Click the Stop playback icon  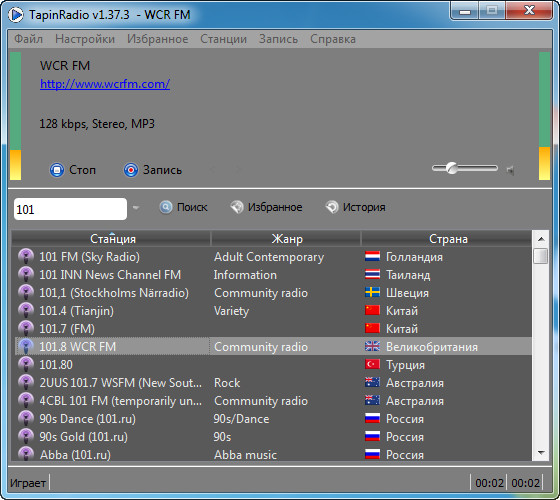pos(57,170)
